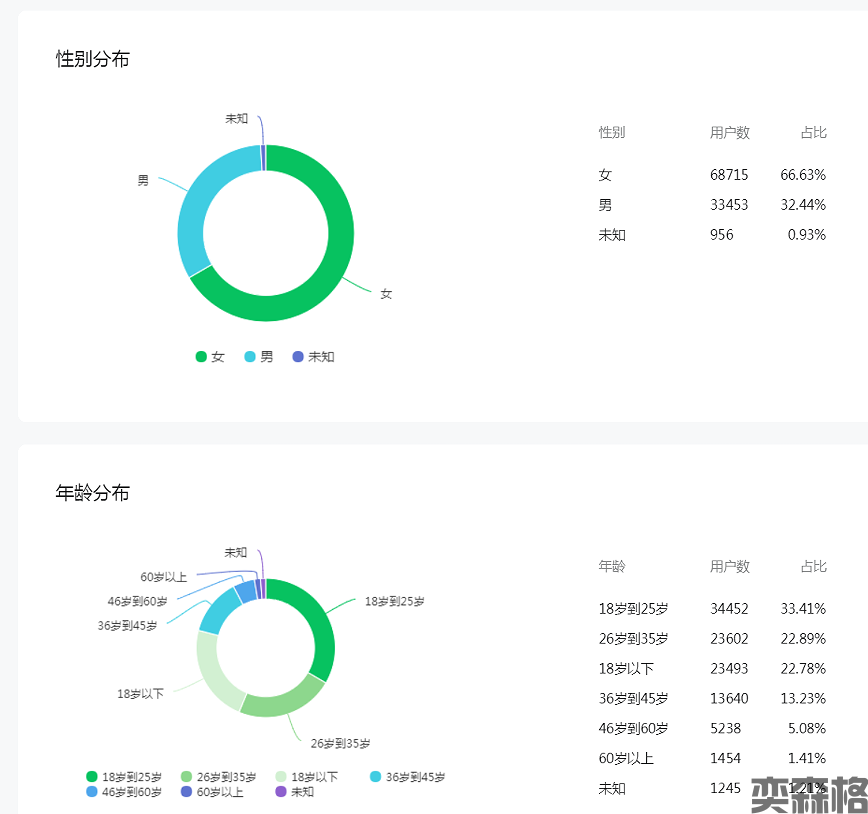Toggle the 女 legend item in gender chart
This screenshot has width=868, height=814.
click(210, 357)
